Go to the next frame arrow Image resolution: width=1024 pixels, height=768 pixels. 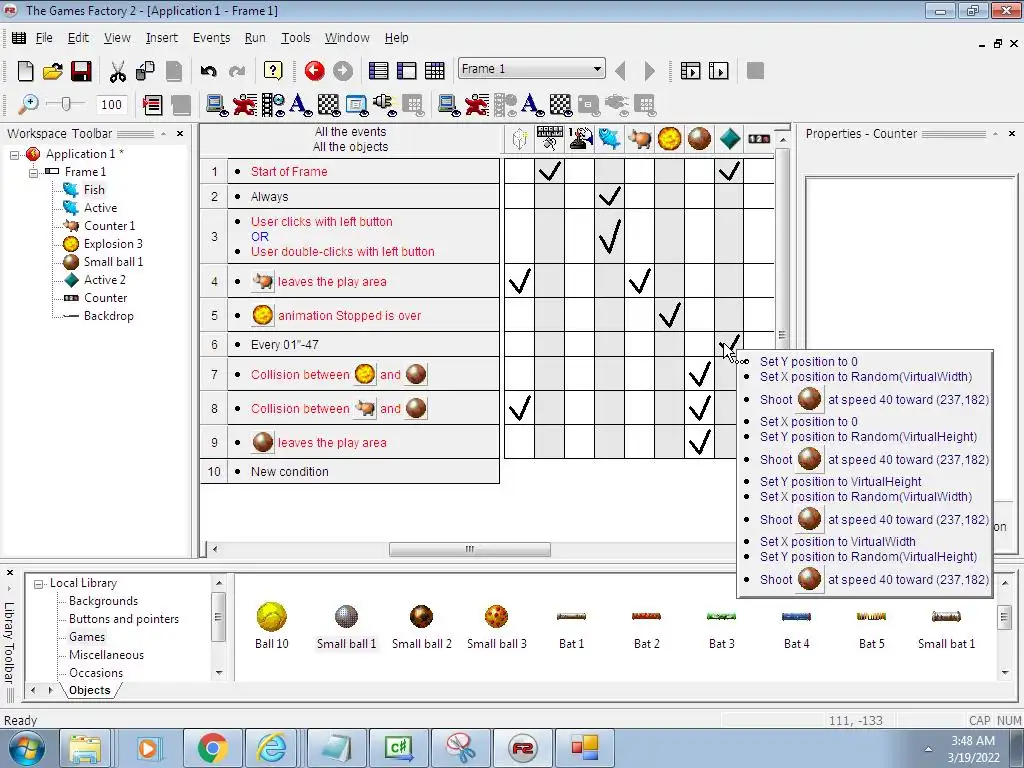(649, 71)
